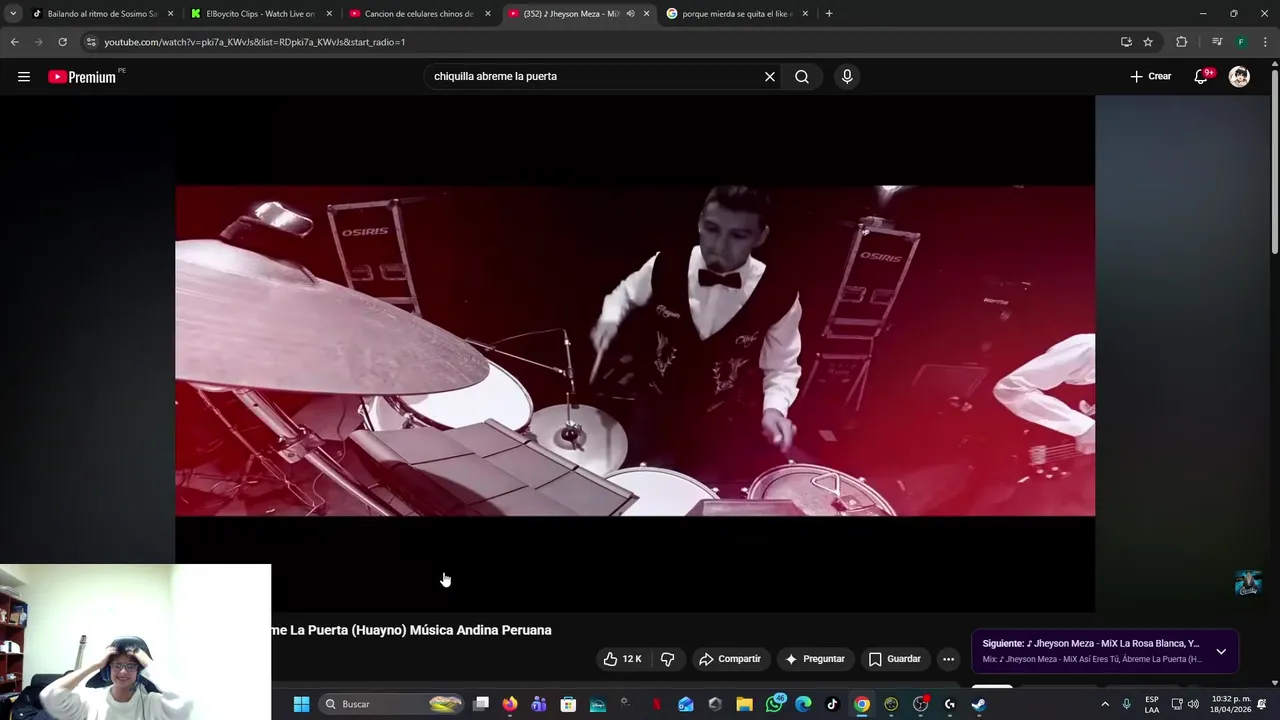Viewport: 1280px width, 720px height.
Task: Open Microsoft Teams from taskbar
Action: click(539, 704)
